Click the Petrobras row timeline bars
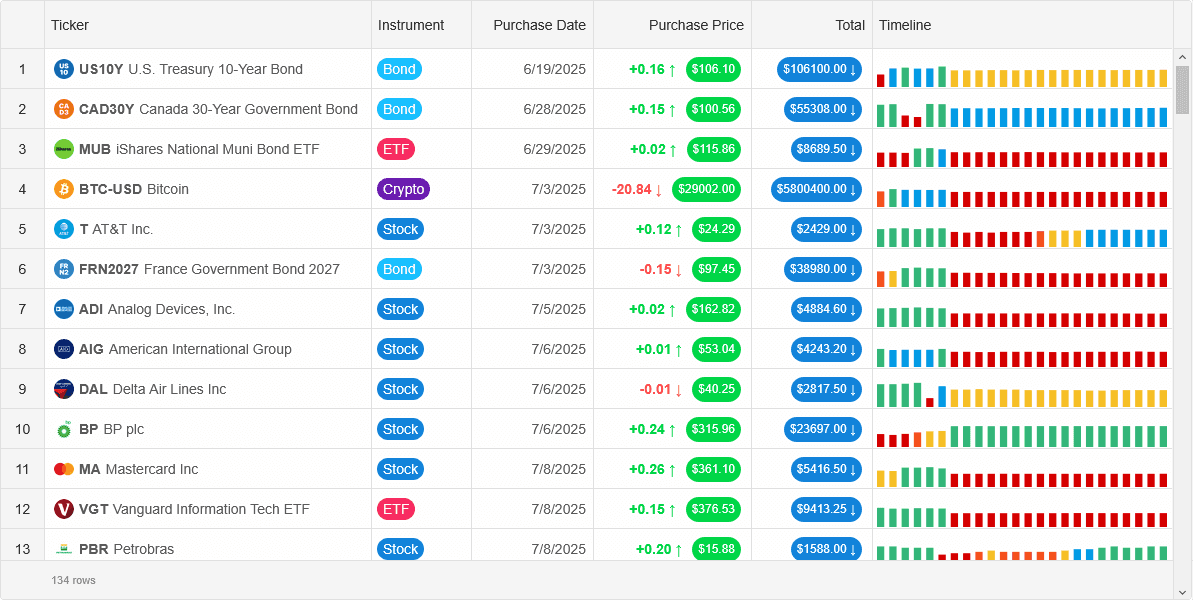This screenshot has height=600, width=1193. pyautogui.click(x=1022, y=553)
